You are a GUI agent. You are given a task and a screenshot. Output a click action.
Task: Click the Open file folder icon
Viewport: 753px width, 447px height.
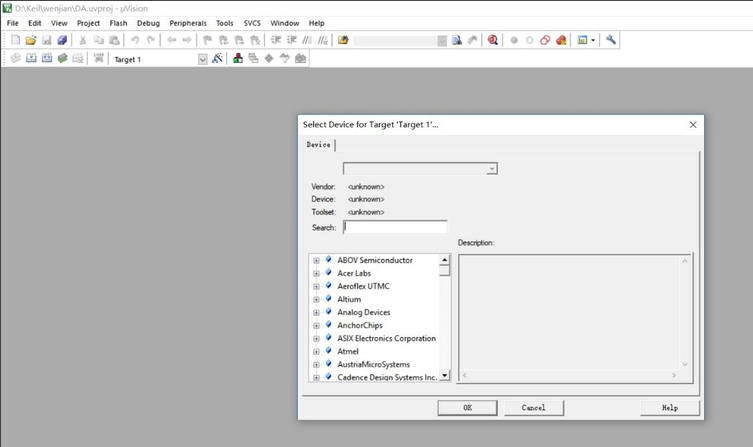pos(31,40)
